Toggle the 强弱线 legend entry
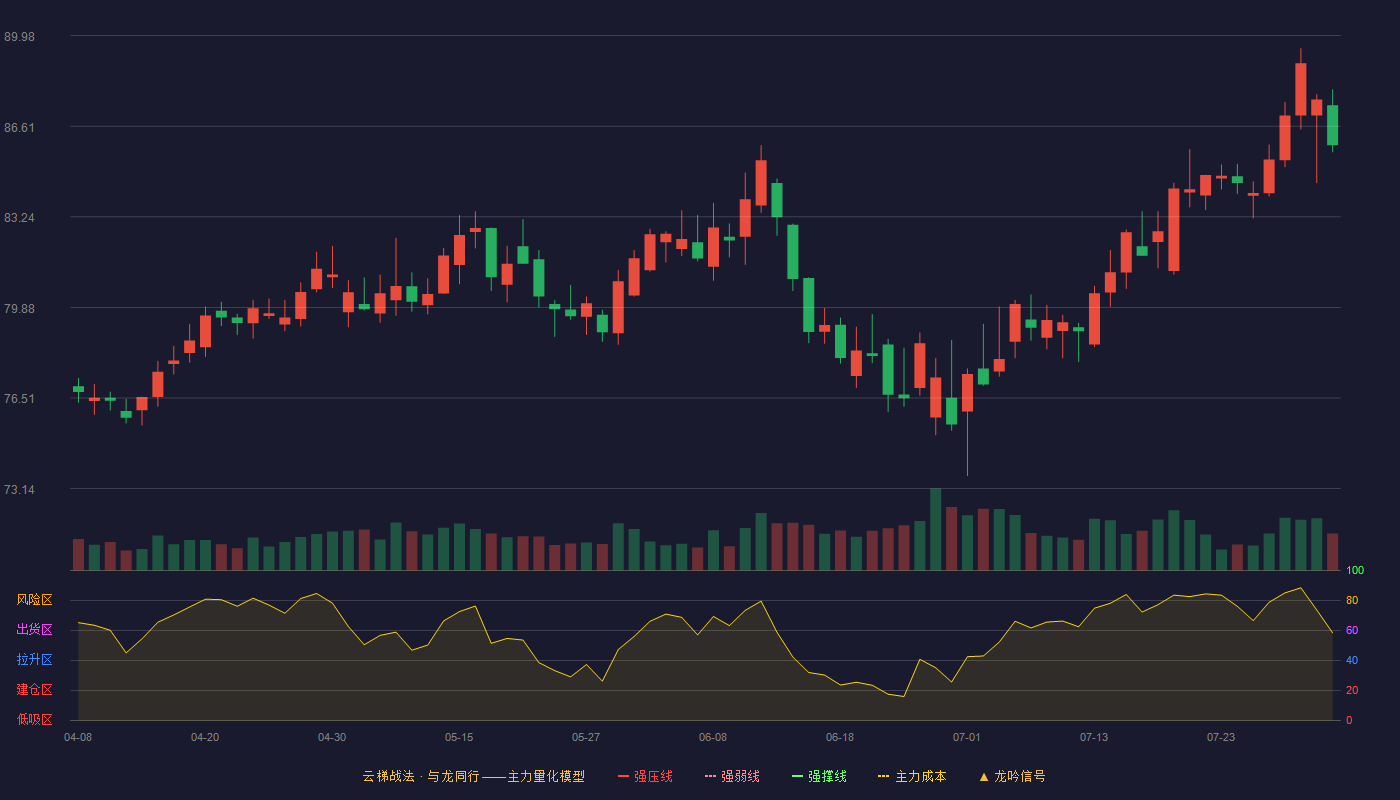The image size is (1400, 800). coord(732,776)
